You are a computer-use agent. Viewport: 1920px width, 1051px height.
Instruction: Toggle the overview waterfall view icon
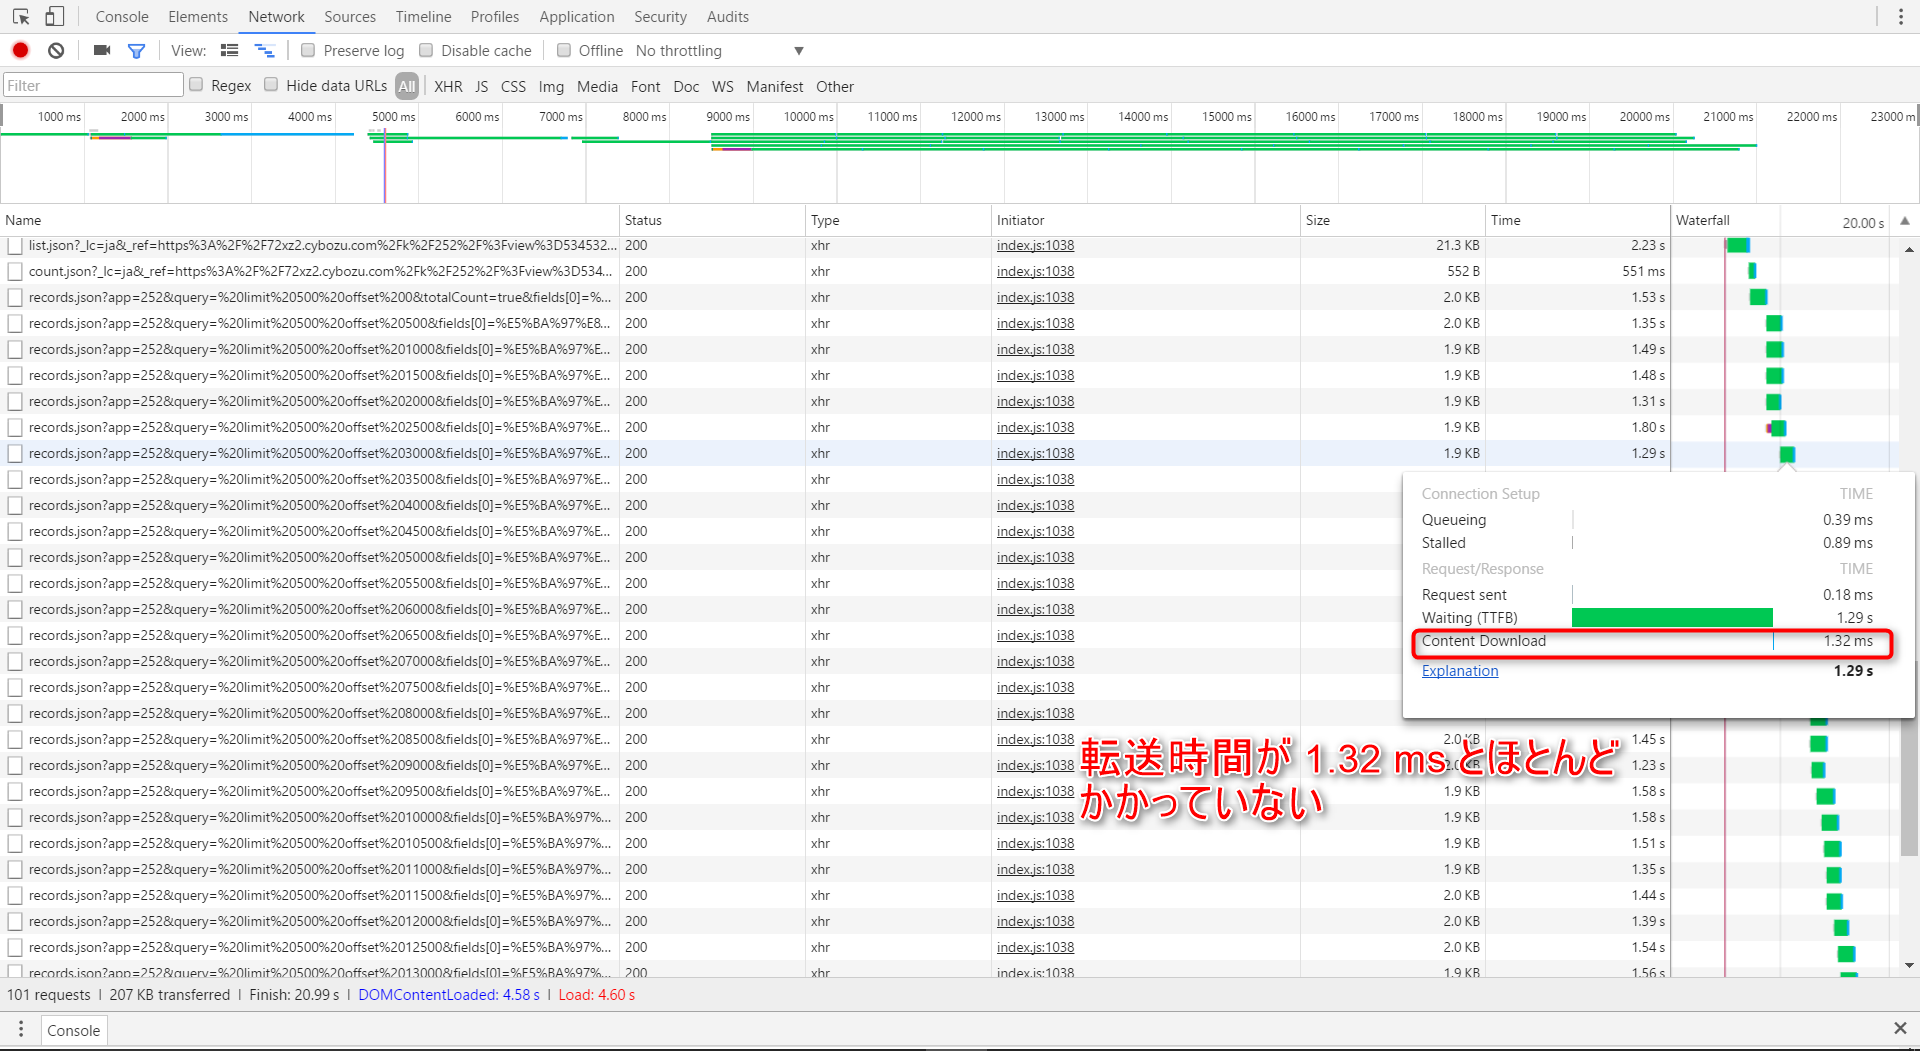click(264, 50)
